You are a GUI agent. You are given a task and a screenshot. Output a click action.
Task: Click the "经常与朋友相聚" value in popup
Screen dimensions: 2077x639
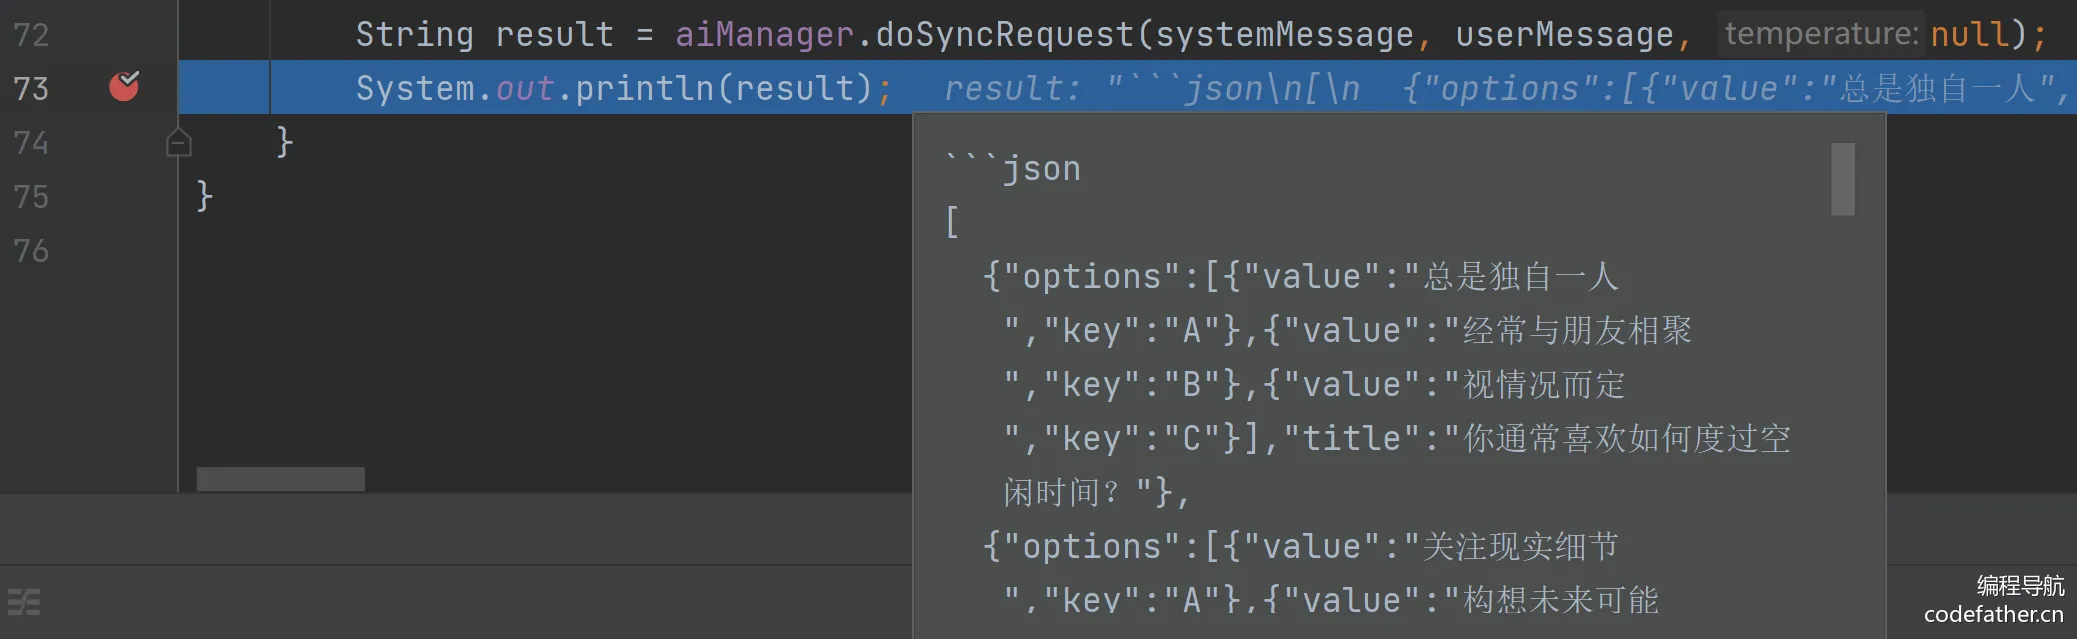click(1577, 330)
